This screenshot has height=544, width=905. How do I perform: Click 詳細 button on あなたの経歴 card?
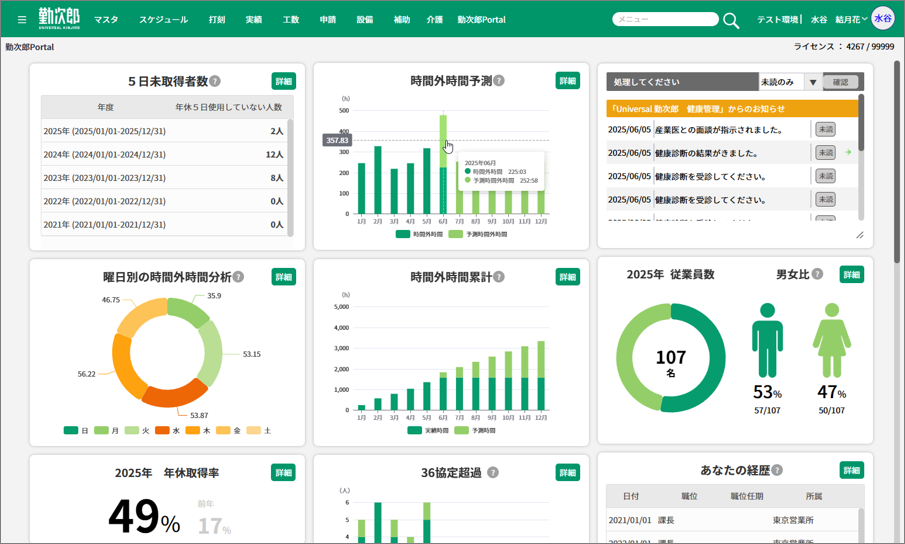tap(851, 470)
